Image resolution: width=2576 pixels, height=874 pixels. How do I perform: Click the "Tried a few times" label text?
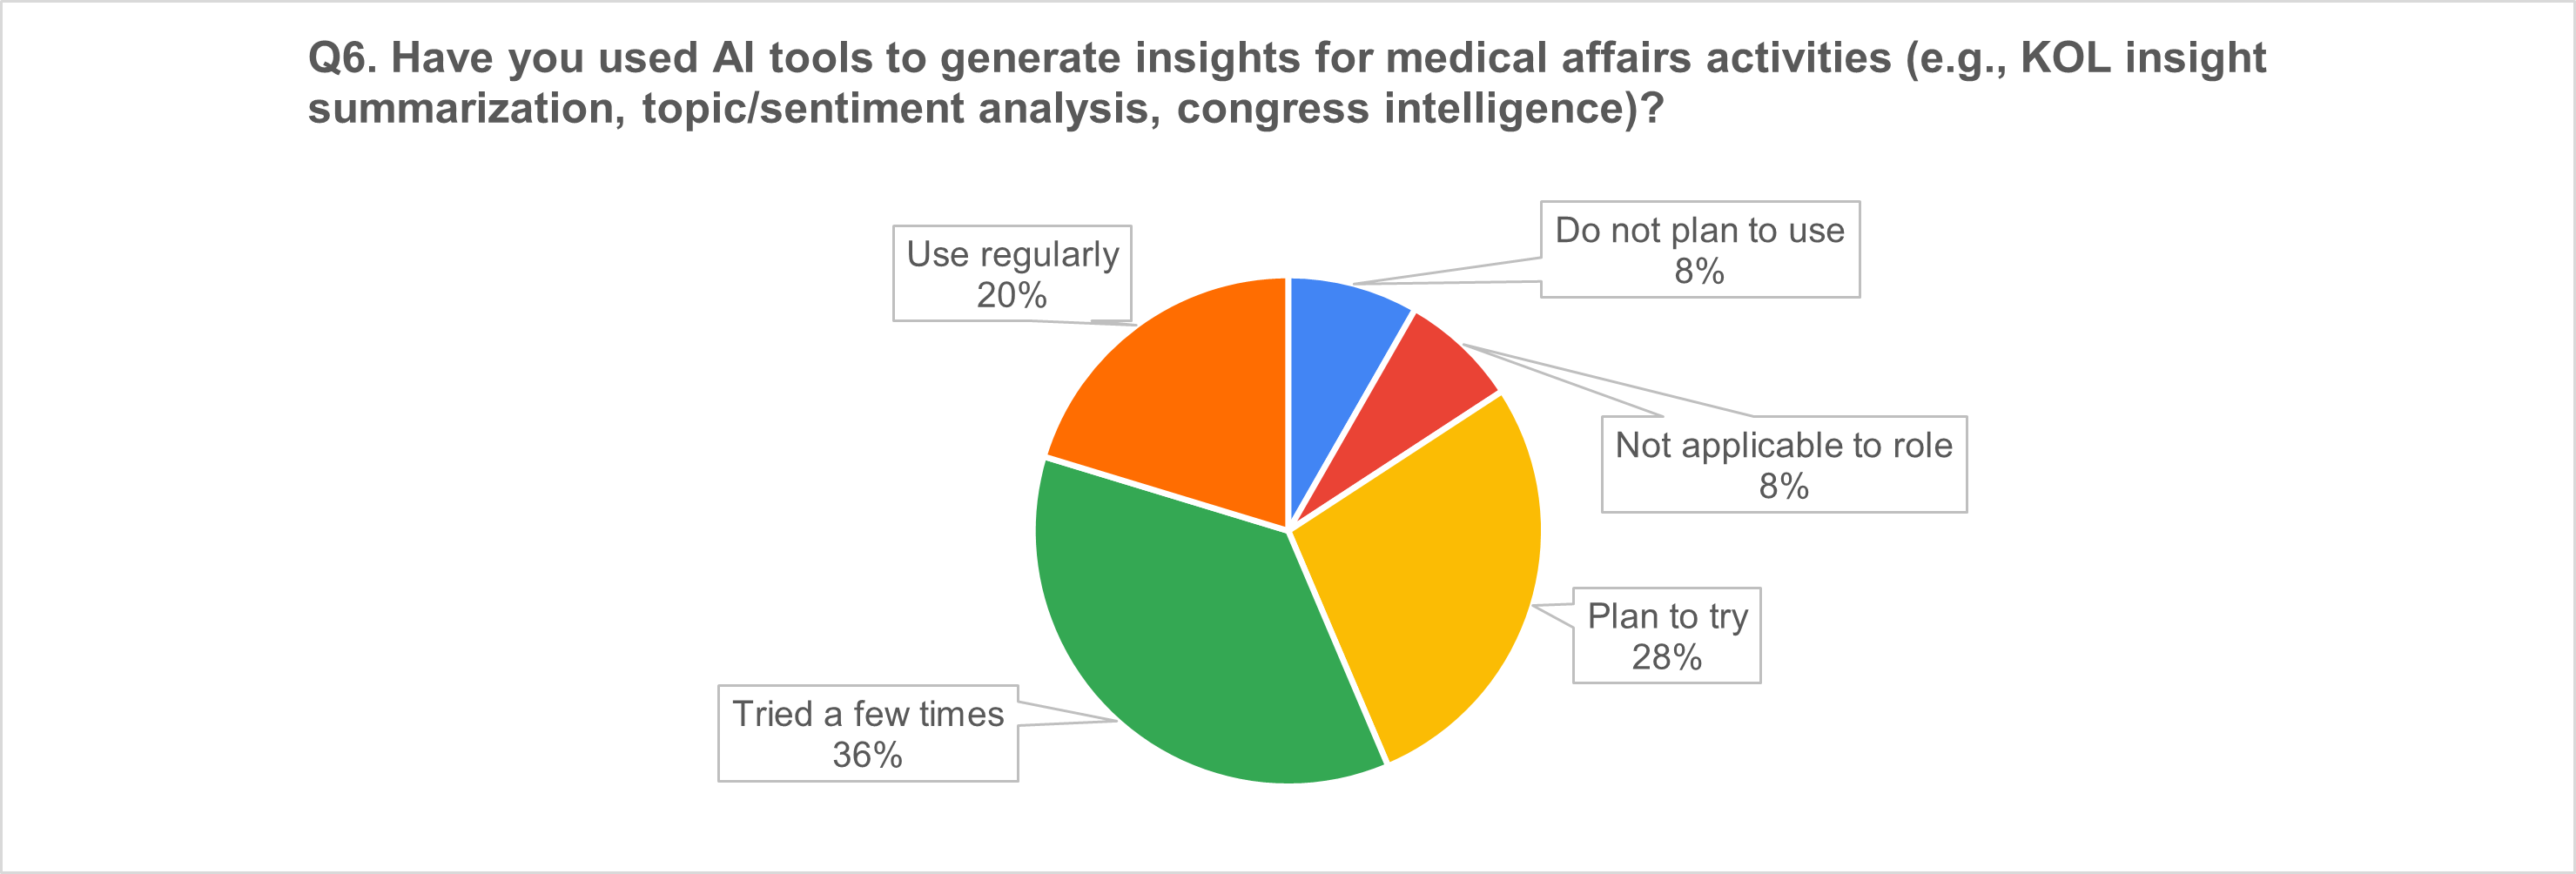coord(868,715)
